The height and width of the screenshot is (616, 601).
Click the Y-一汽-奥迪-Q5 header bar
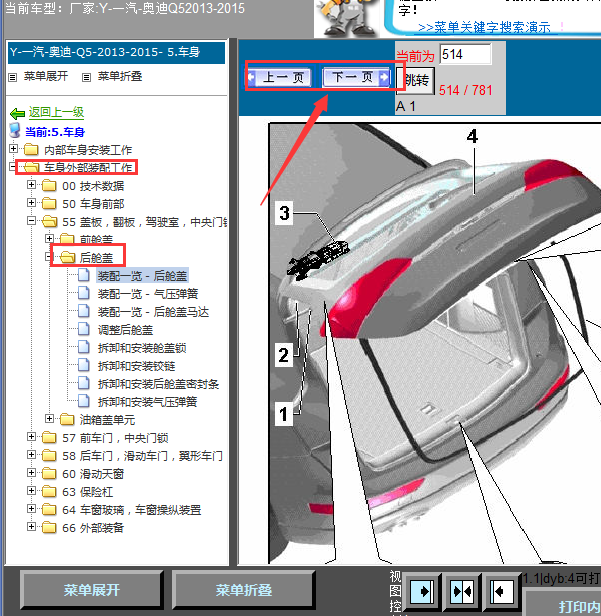116,52
